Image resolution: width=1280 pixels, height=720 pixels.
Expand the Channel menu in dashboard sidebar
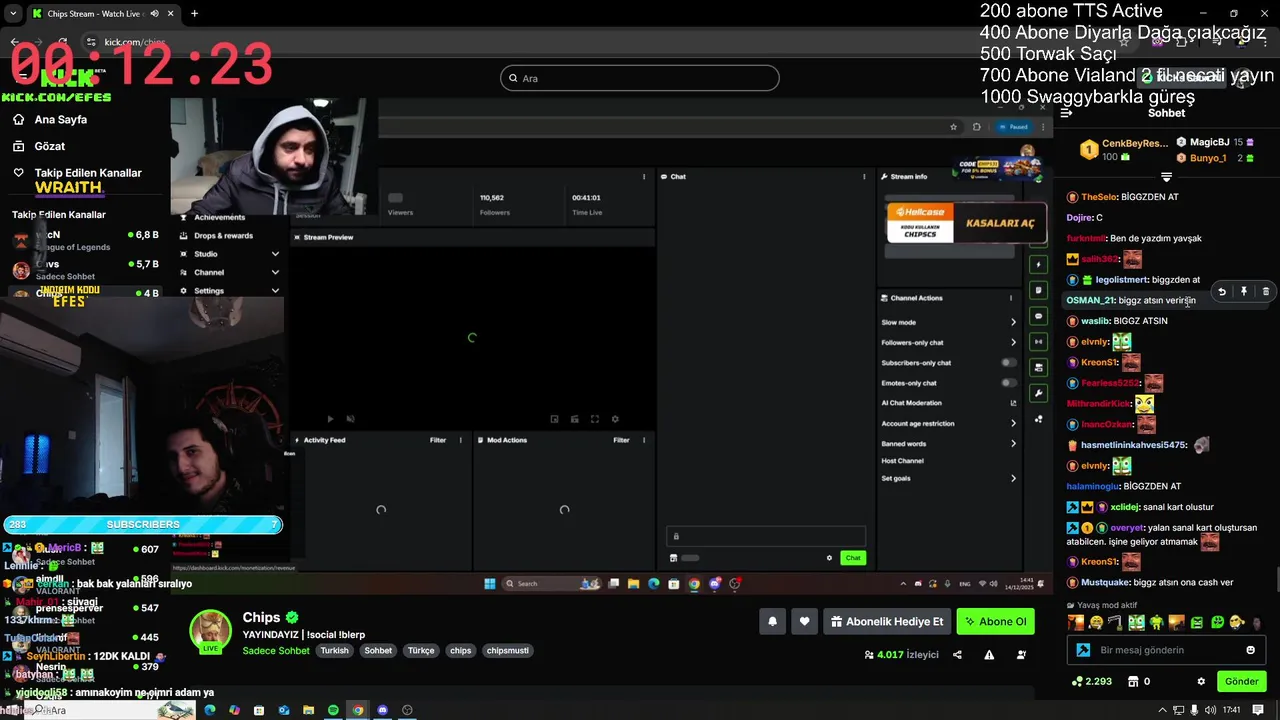coord(275,272)
